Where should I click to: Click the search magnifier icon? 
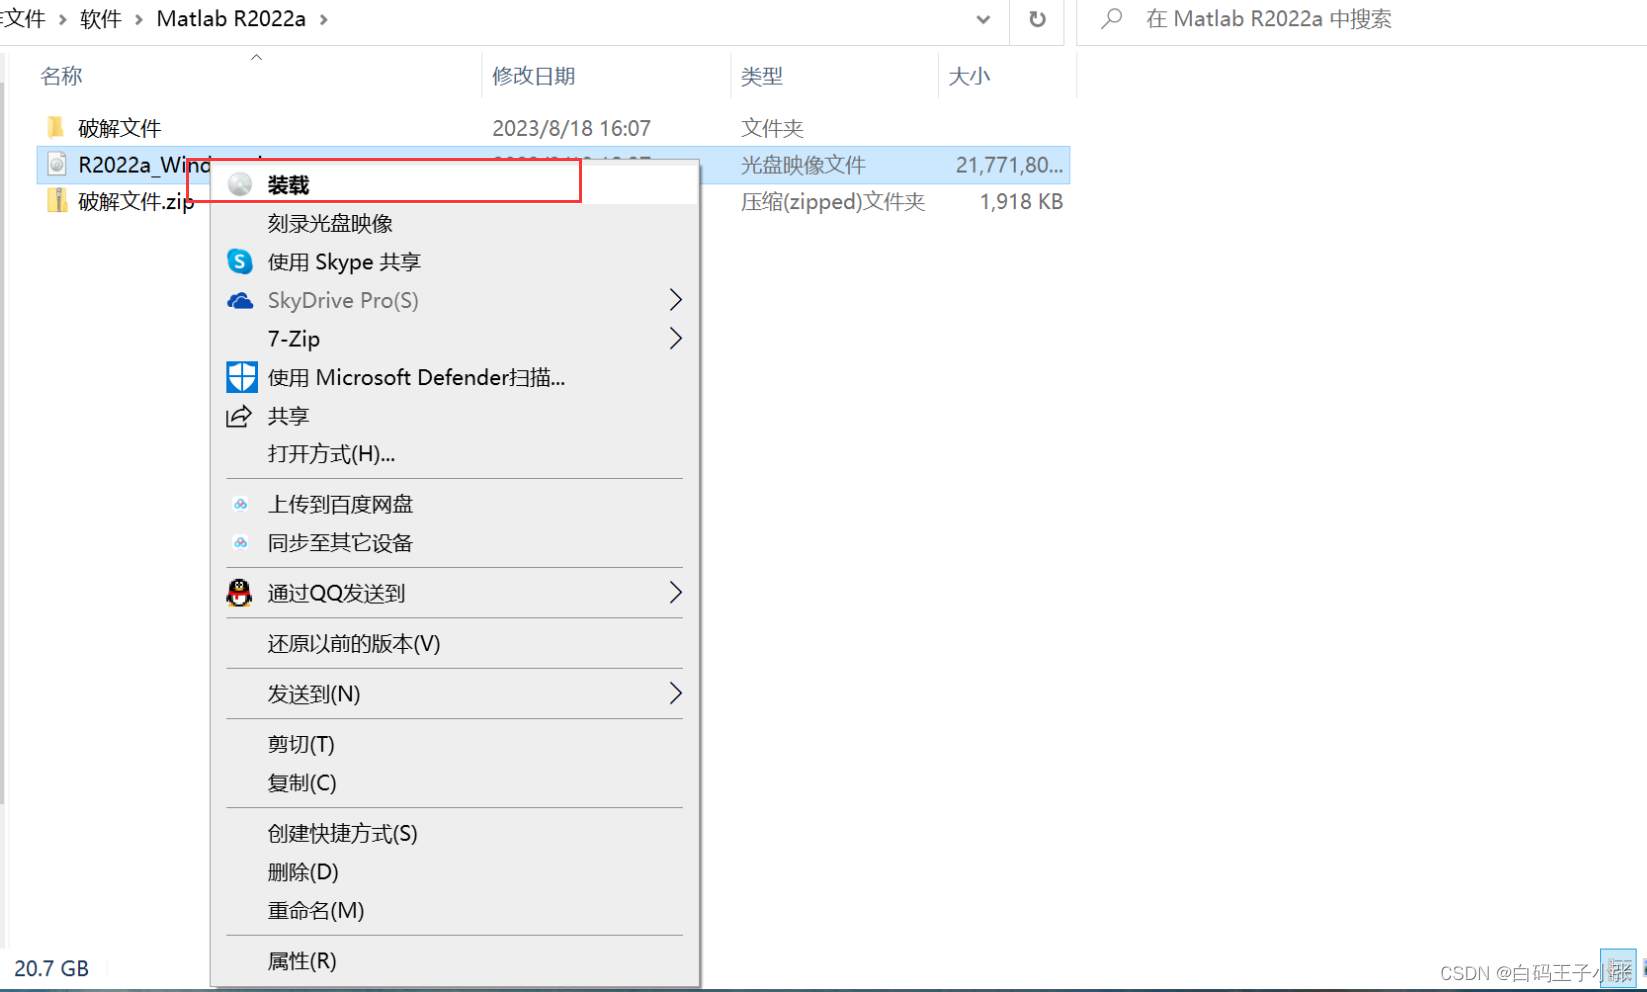pyautogui.click(x=1111, y=19)
